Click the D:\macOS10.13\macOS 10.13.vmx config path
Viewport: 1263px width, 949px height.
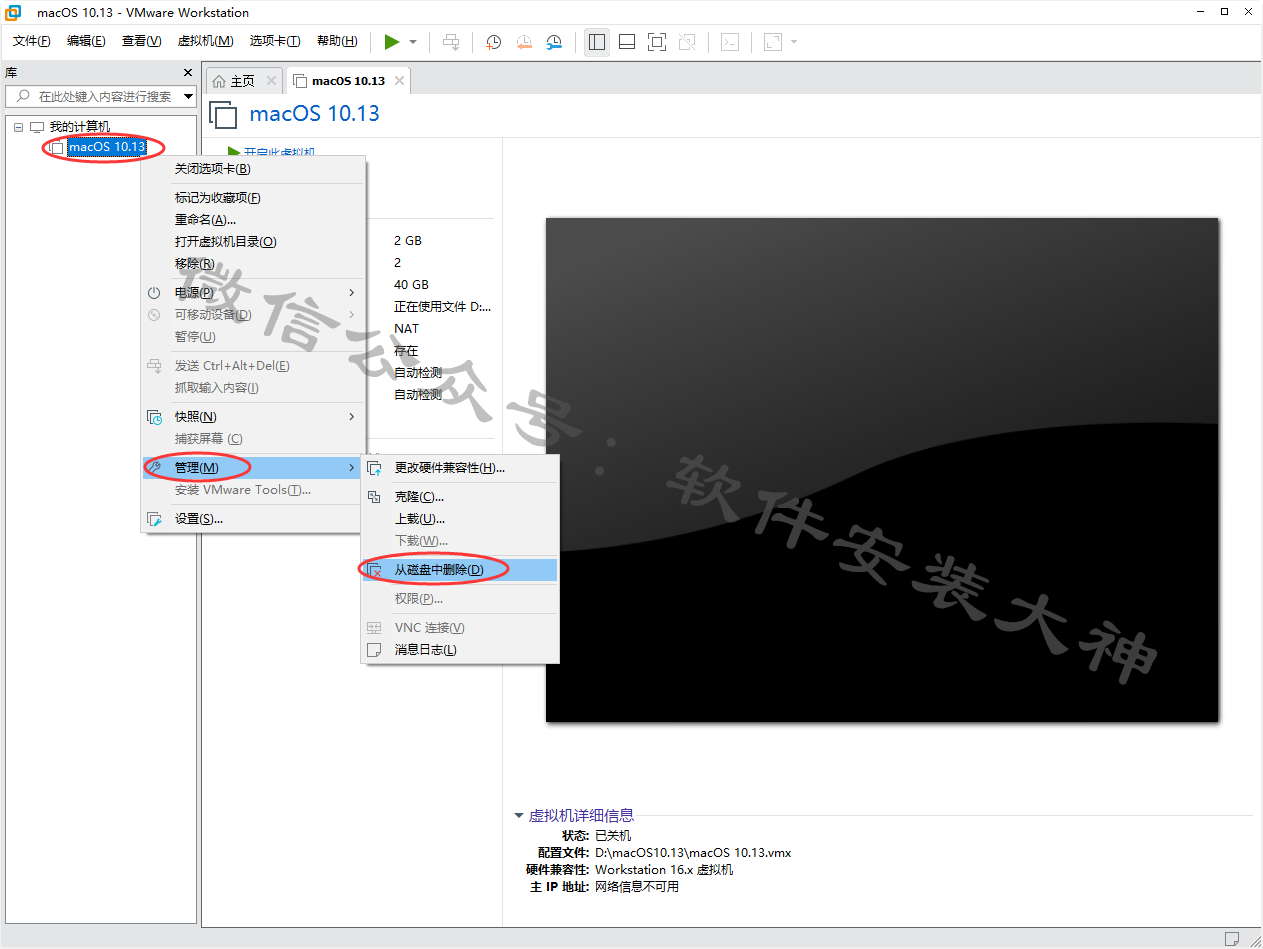click(693, 853)
